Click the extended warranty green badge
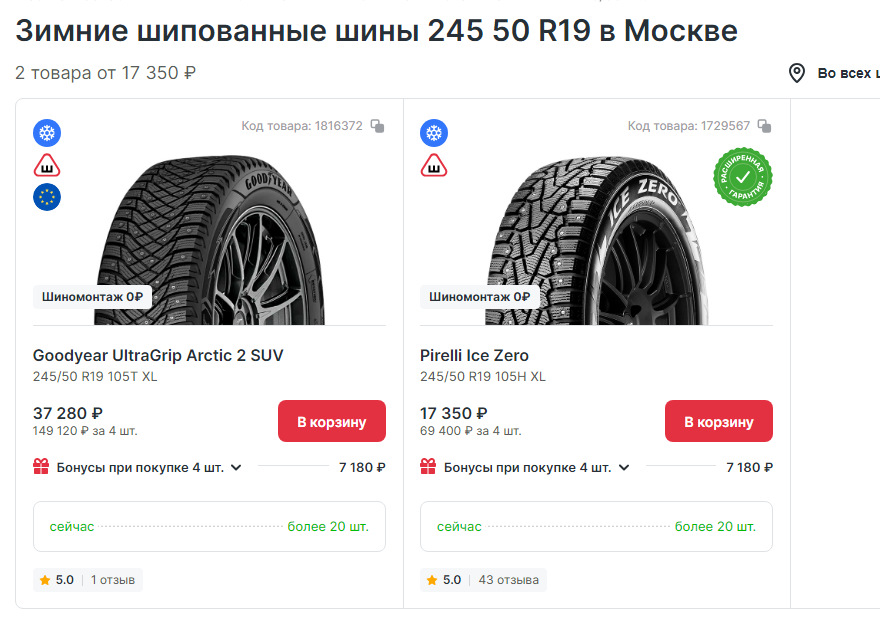Image resolution: width=880 pixels, height=635 pixels. point(743,178)
